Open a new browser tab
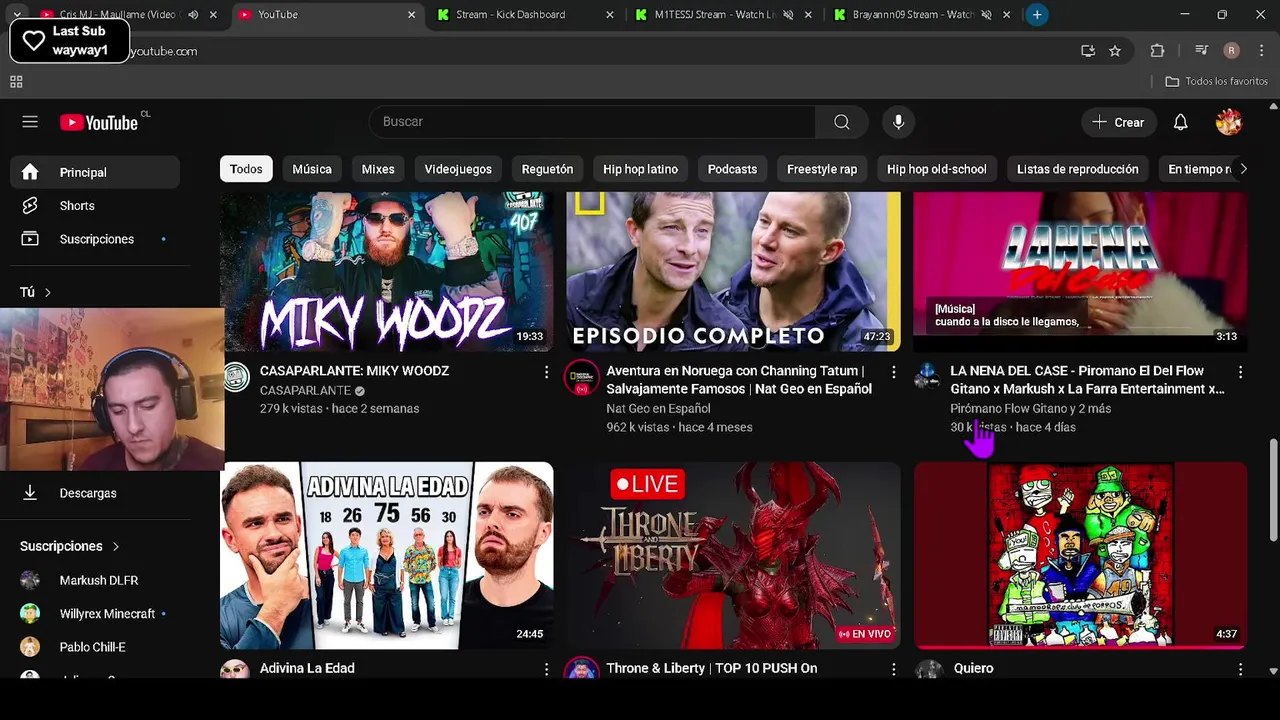This screenshot has width=1280, height=720. click(1037, 15)
